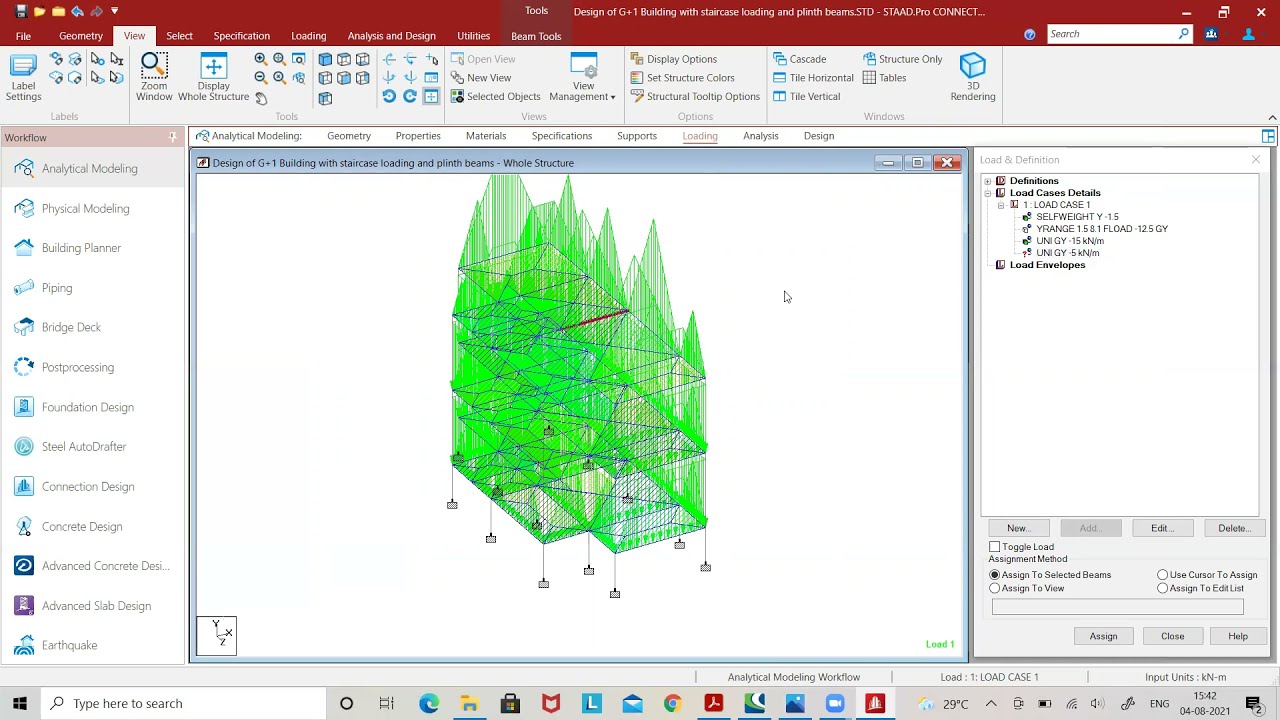Collapse 1 : LOAD CASE 1 node
The height and width of the screenshot is (720, 1280).
1001,205
